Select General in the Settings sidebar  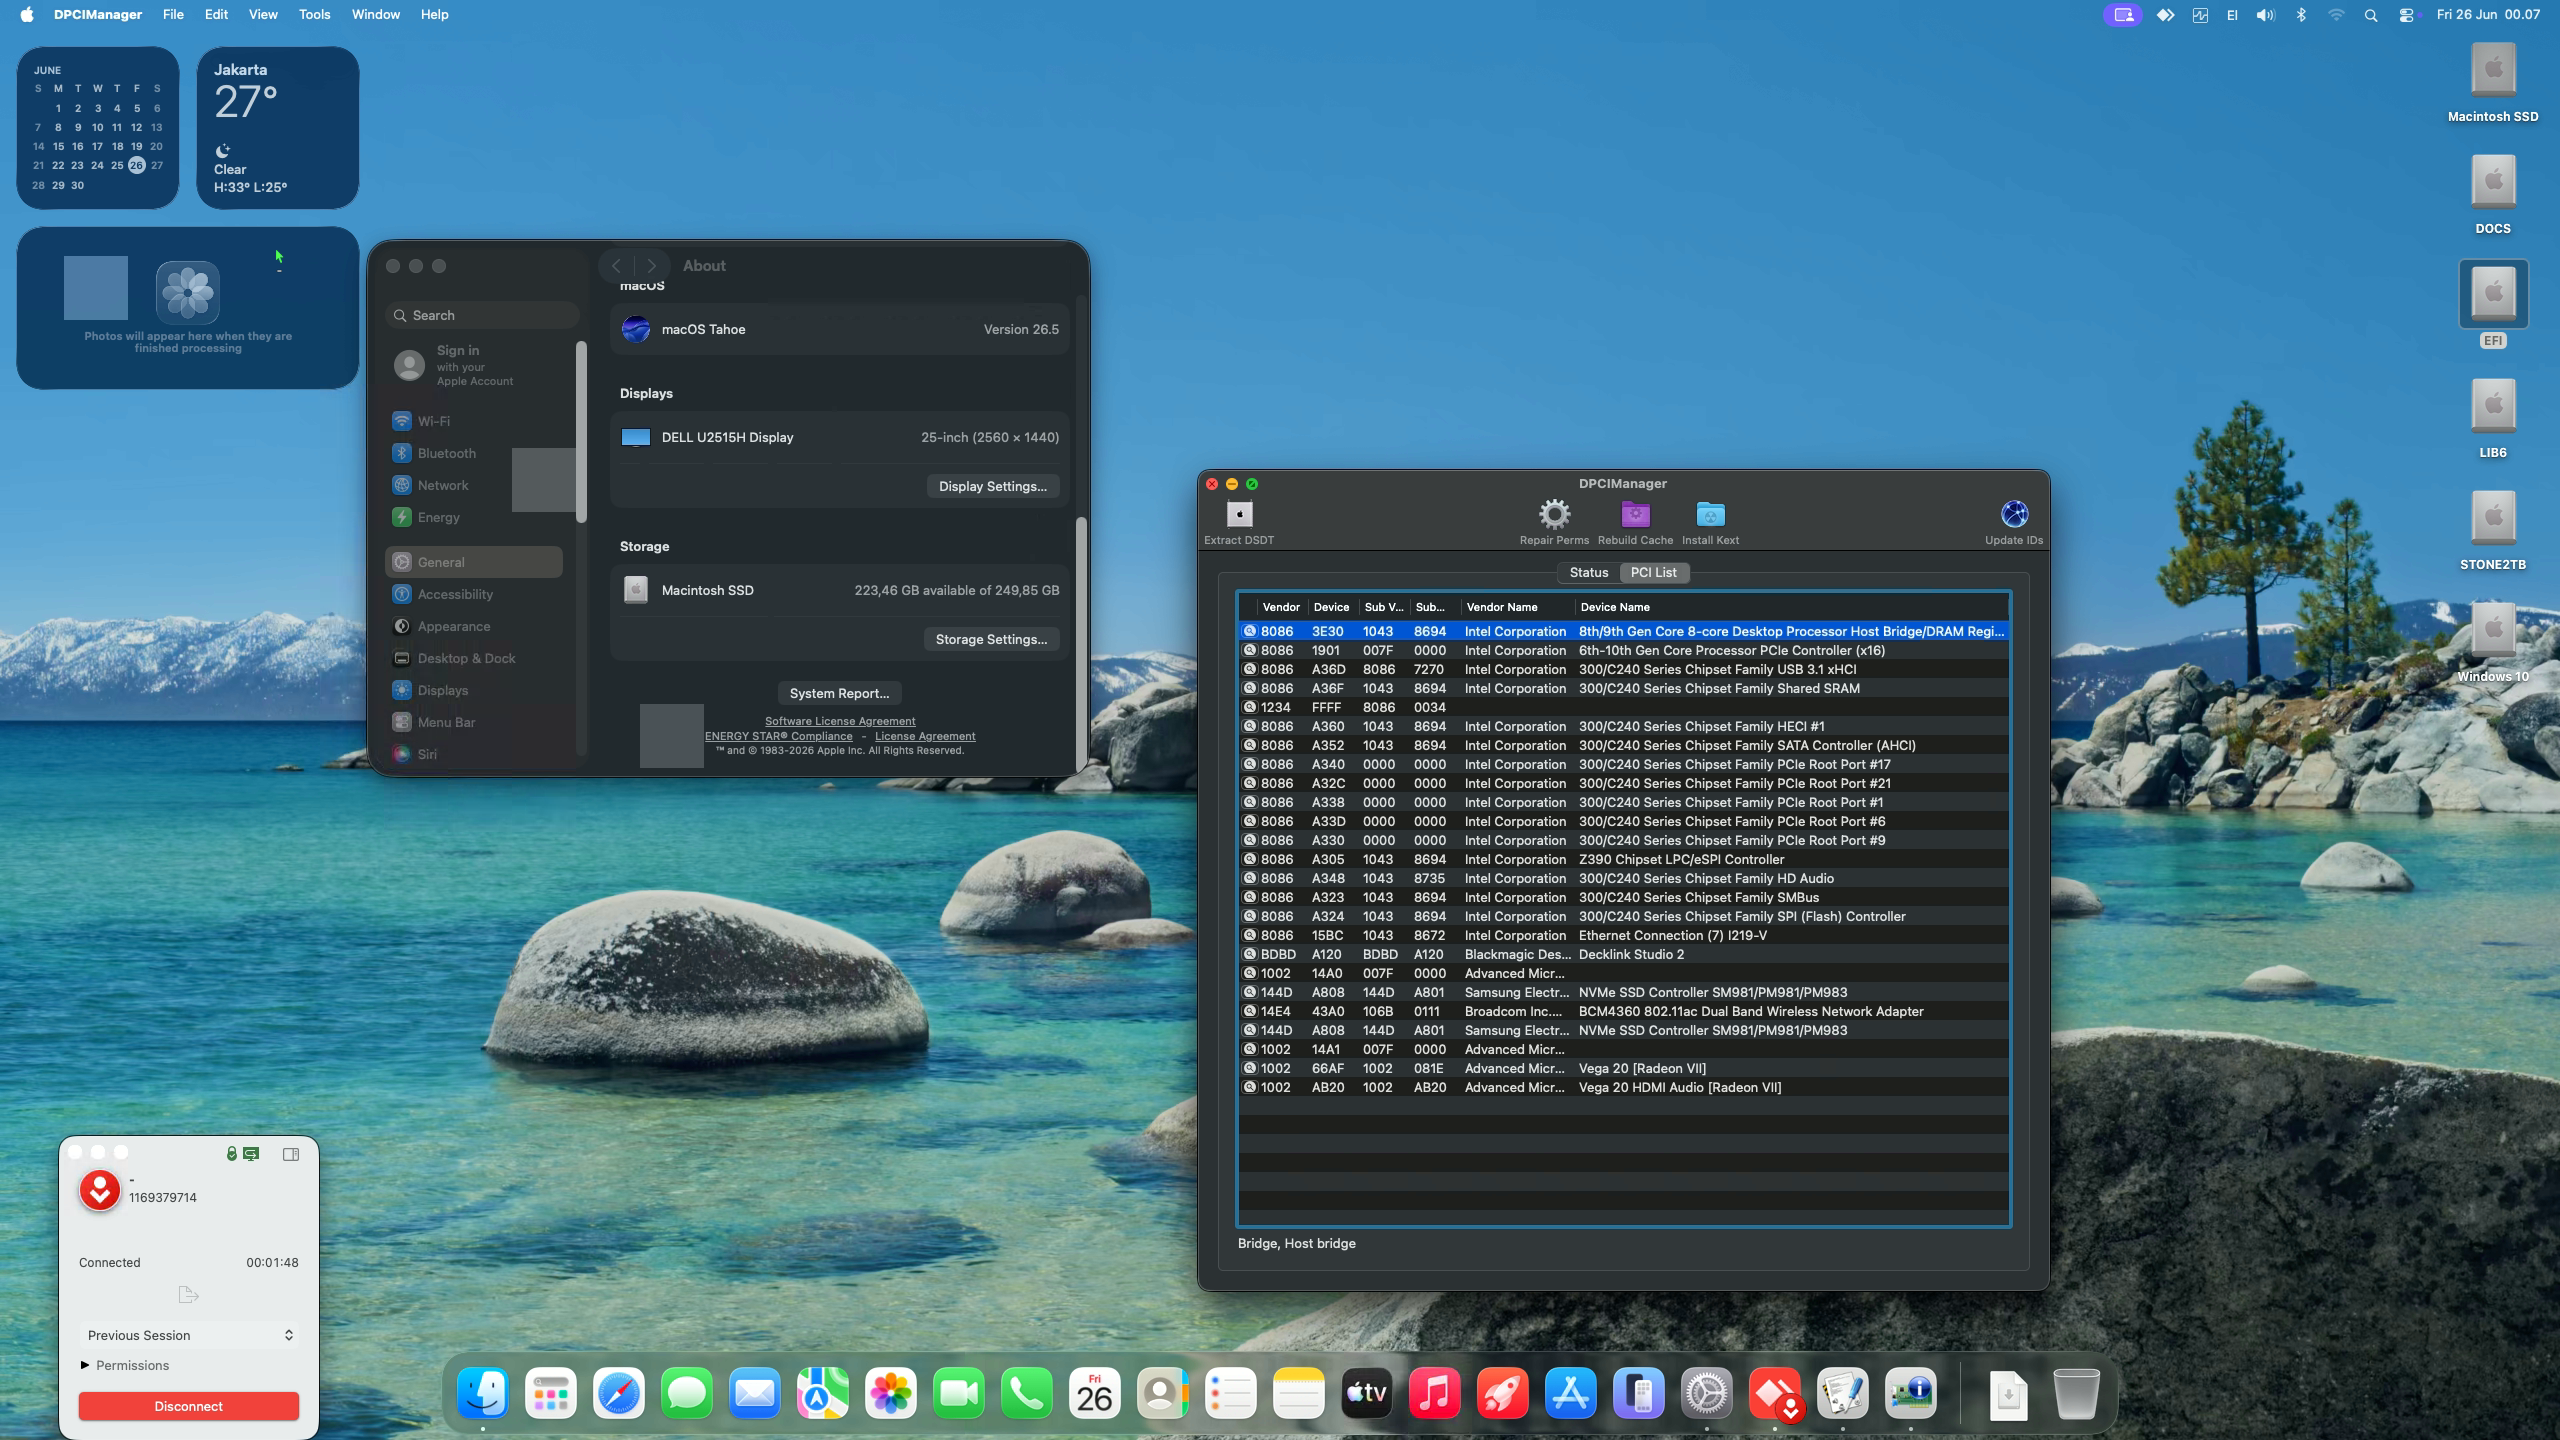[474, 562]
